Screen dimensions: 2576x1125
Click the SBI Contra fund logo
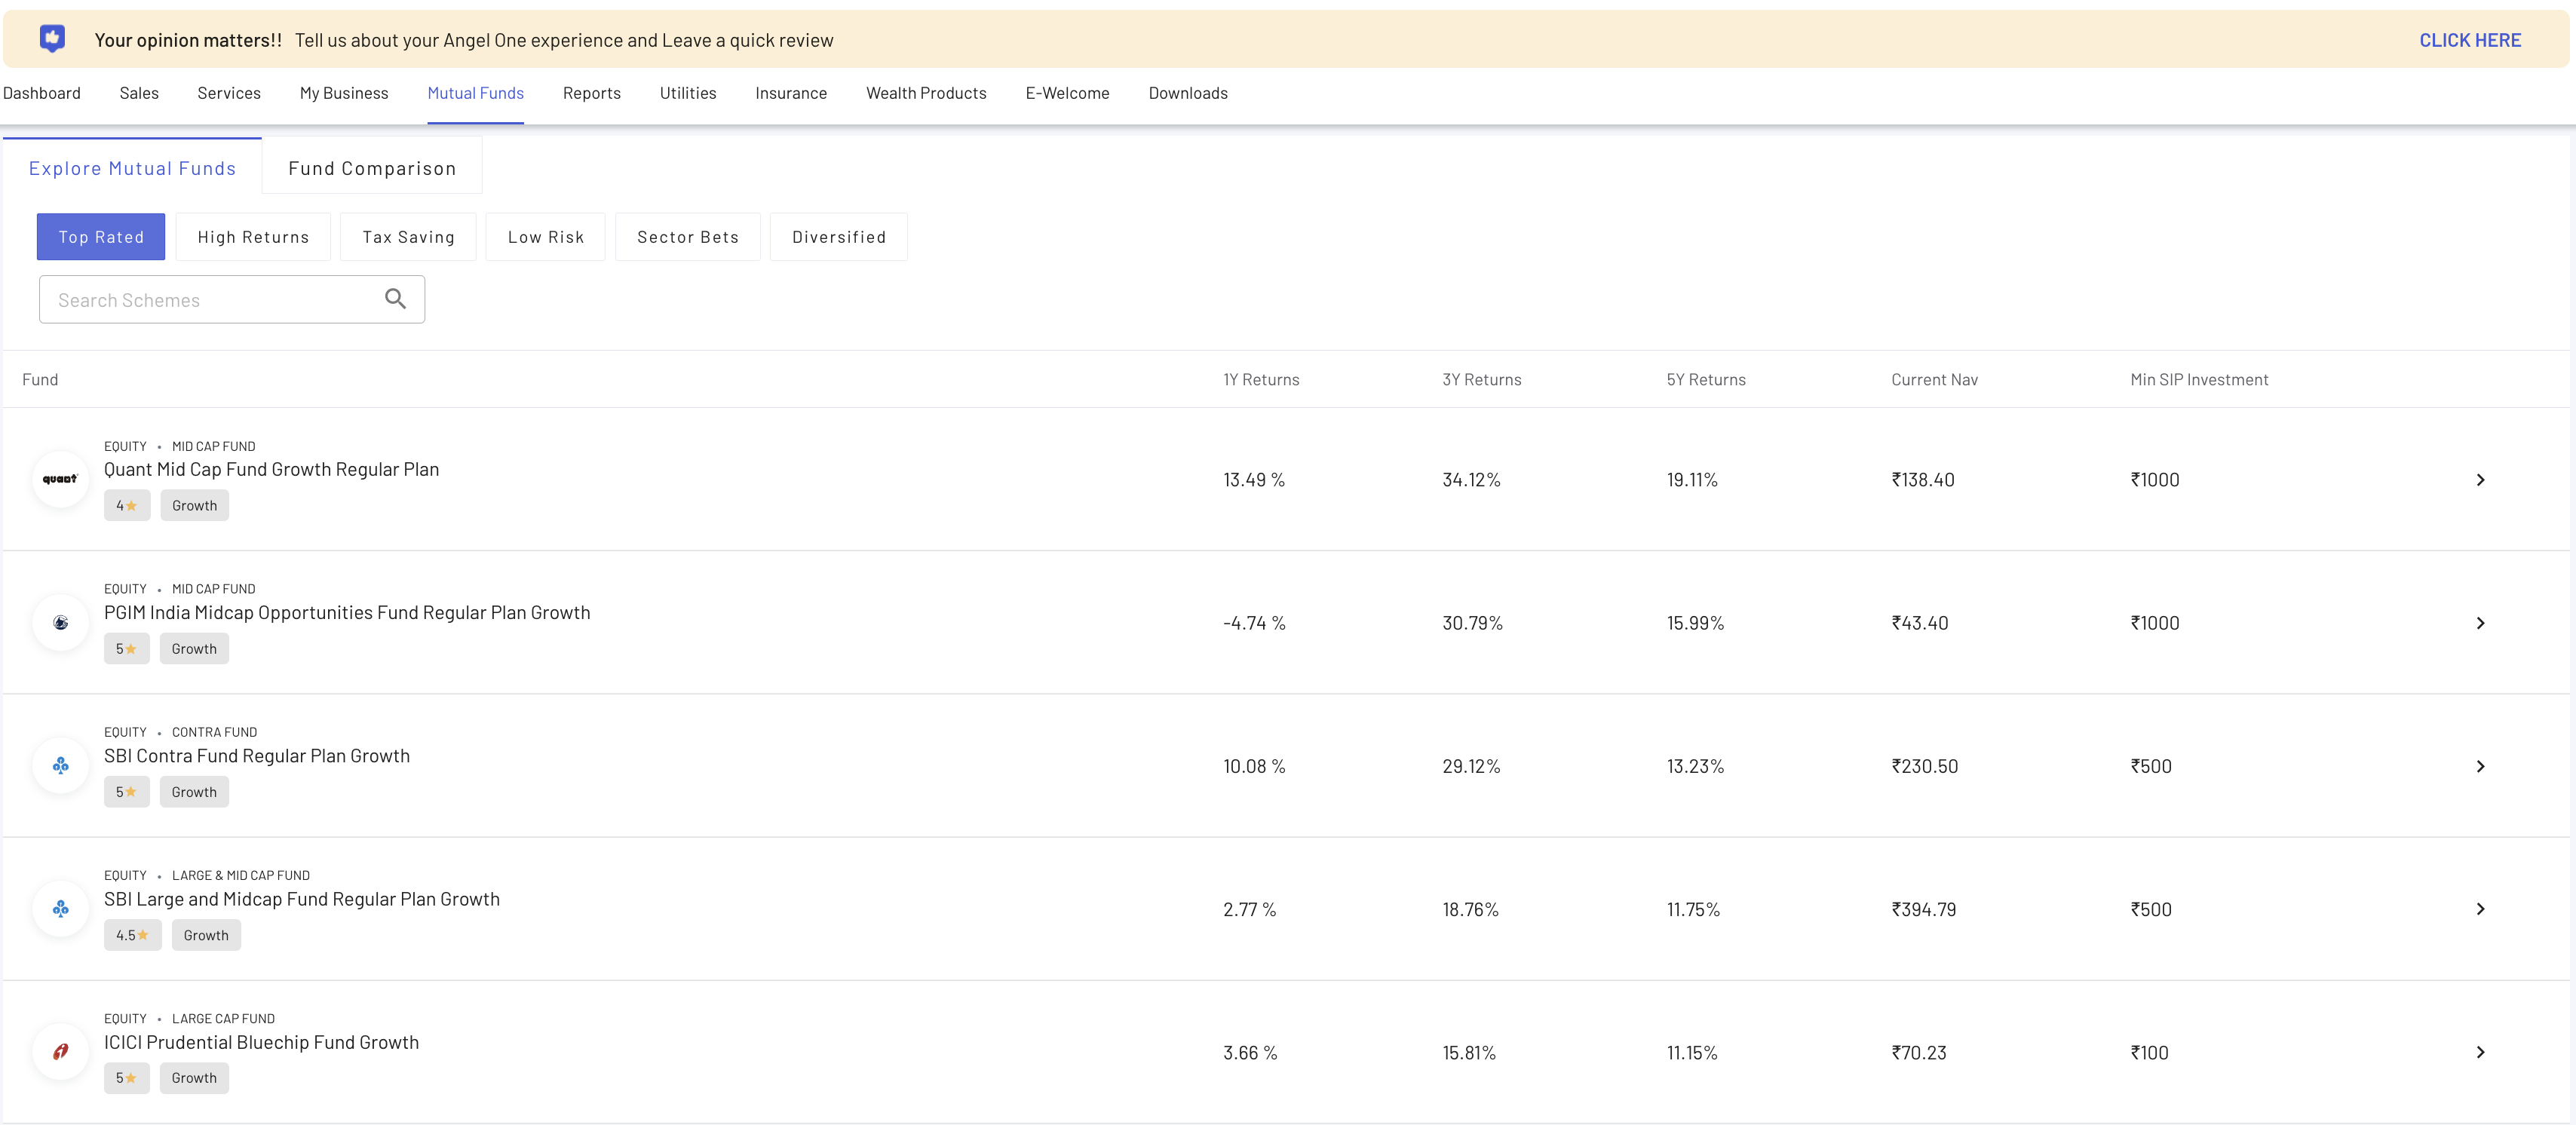coord(60,766)
